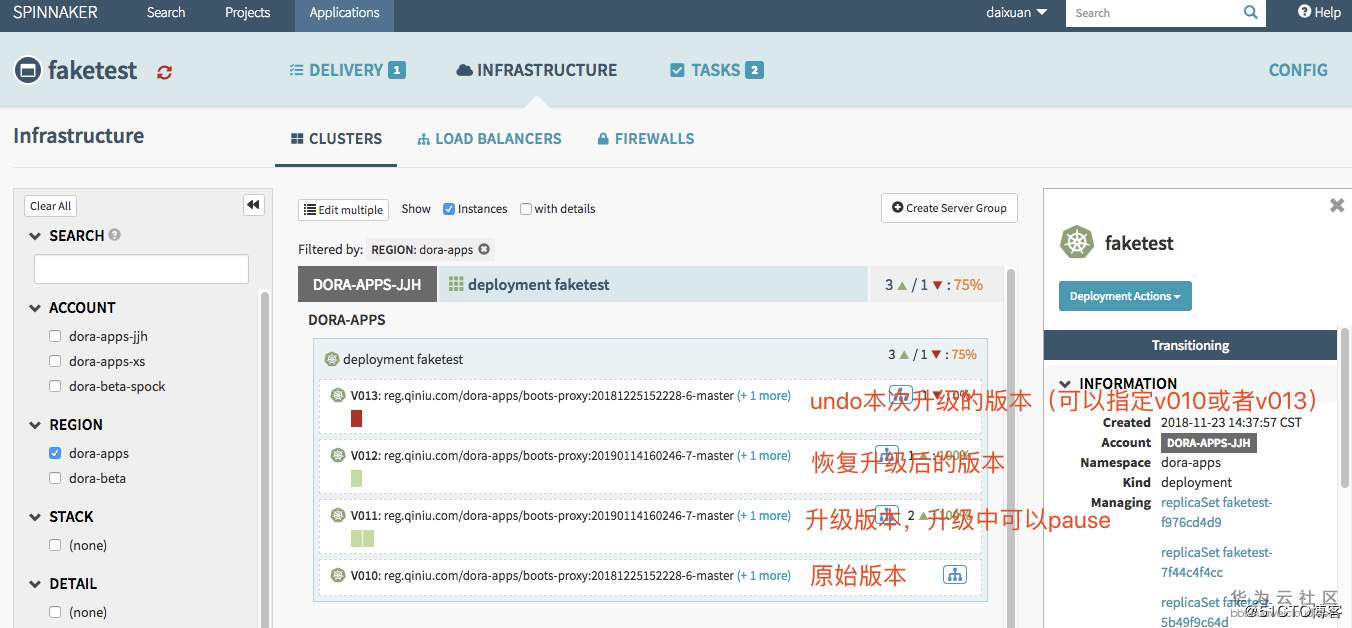Image resolution: width=1352 pixels, height=628 pixels.
Task: Open replicaSet faketest-f976cd4d9 link
Action: tap(1216, 512)
